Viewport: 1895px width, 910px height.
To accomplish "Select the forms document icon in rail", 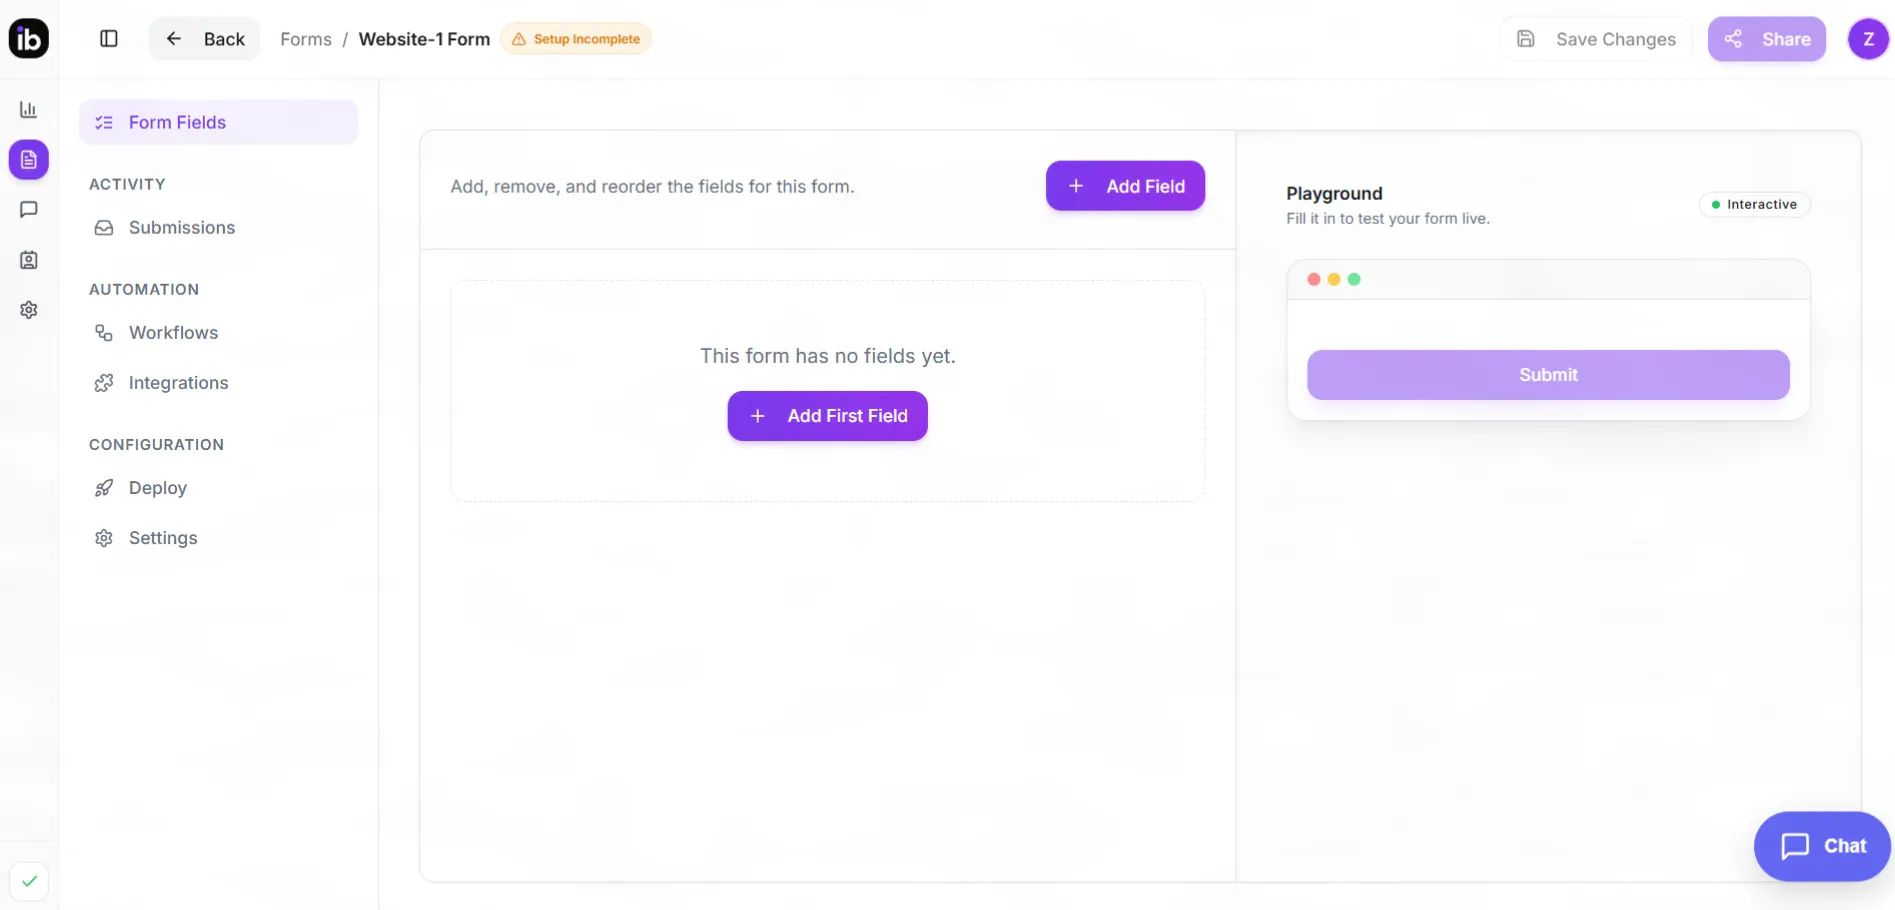I will coord(29,159).
